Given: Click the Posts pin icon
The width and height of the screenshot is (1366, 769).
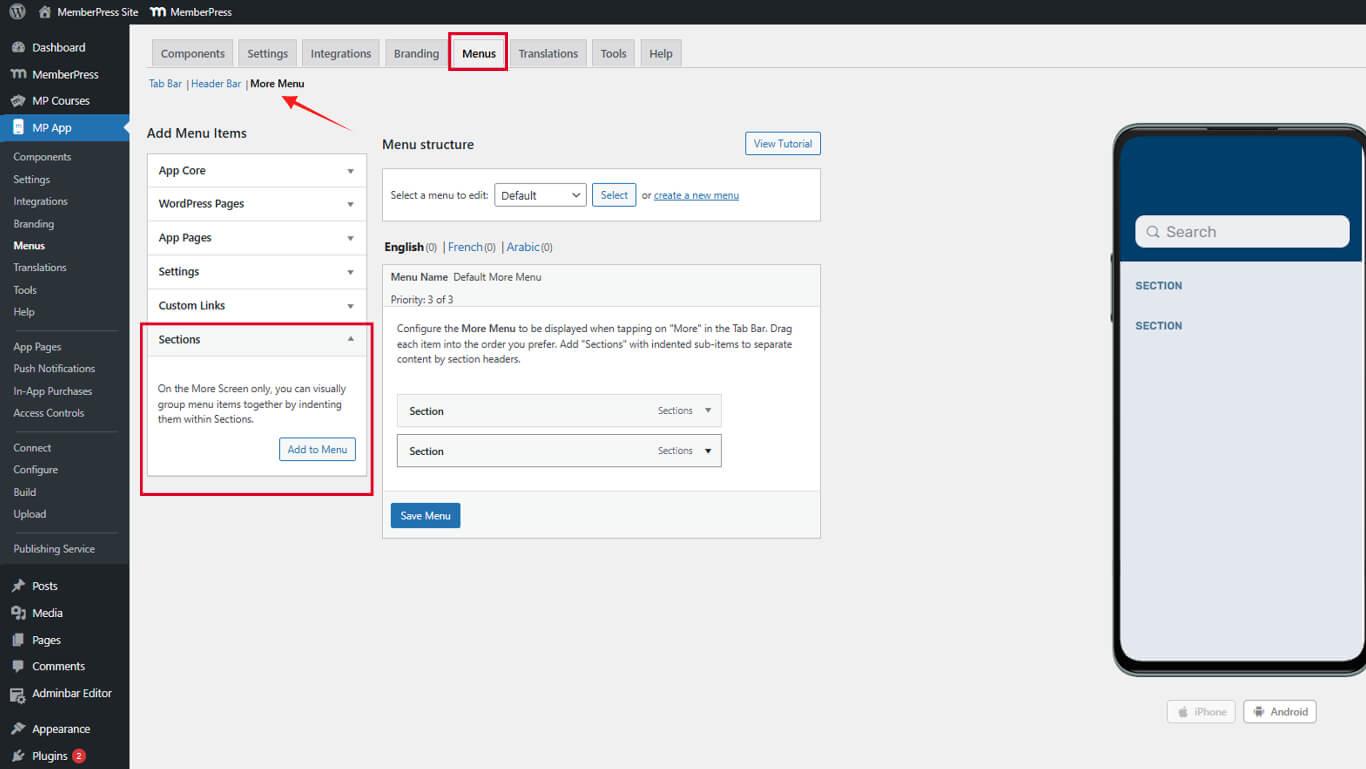Looking at the screenshot, I should (x=18, y=586).
